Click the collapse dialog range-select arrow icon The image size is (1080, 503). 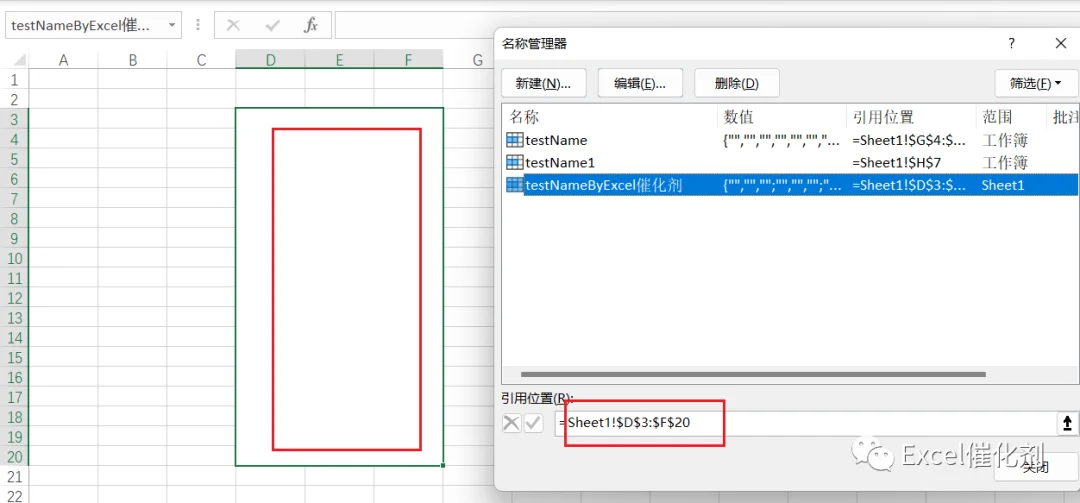point(1068,423)
